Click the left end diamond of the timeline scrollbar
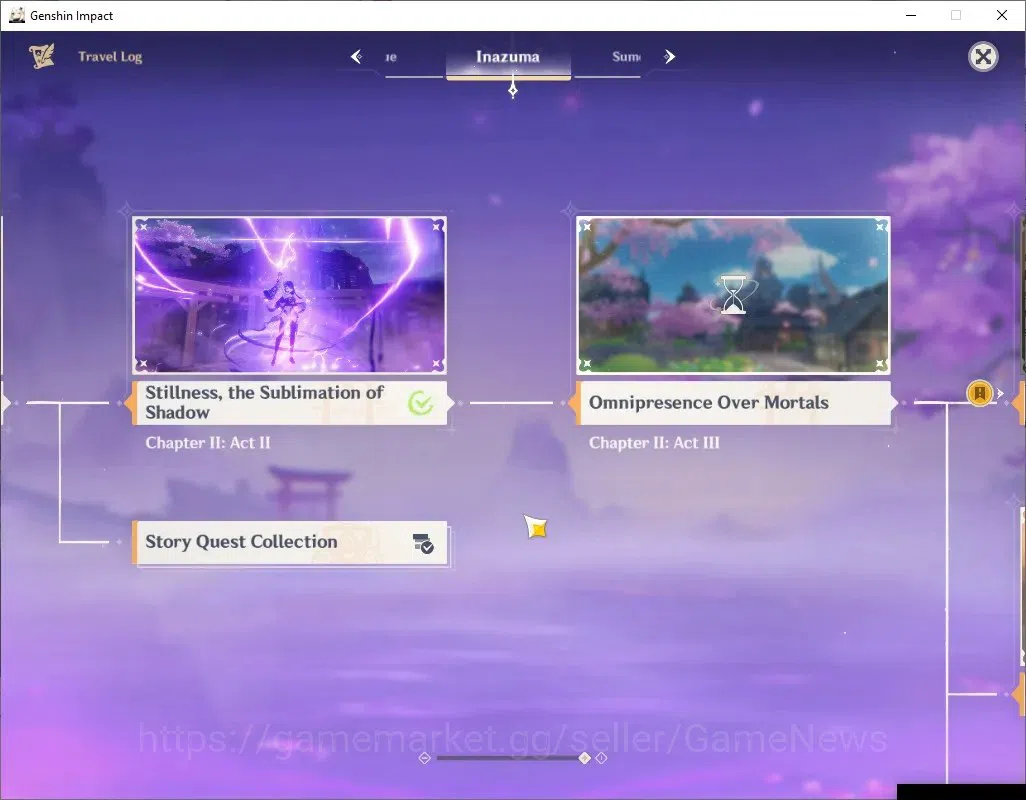 [425, 758]
